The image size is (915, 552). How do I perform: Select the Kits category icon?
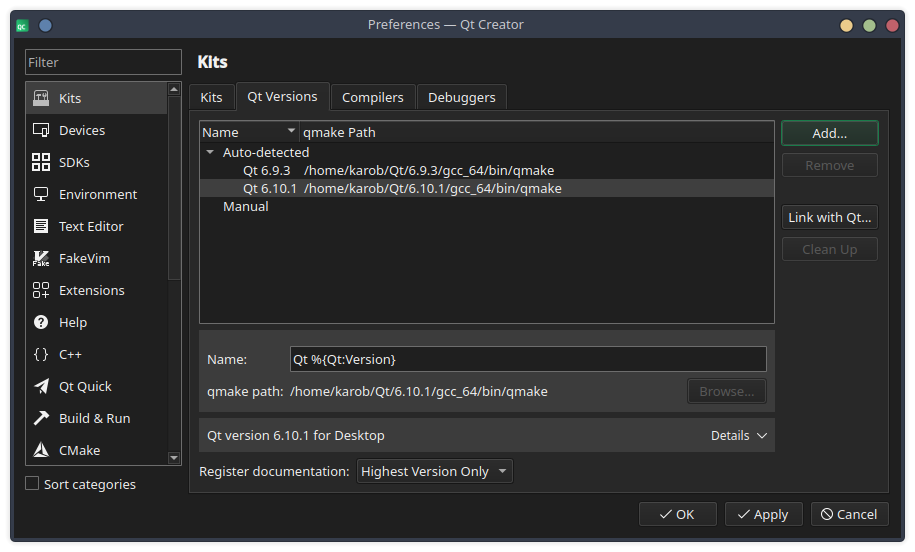tap(41, 98)
